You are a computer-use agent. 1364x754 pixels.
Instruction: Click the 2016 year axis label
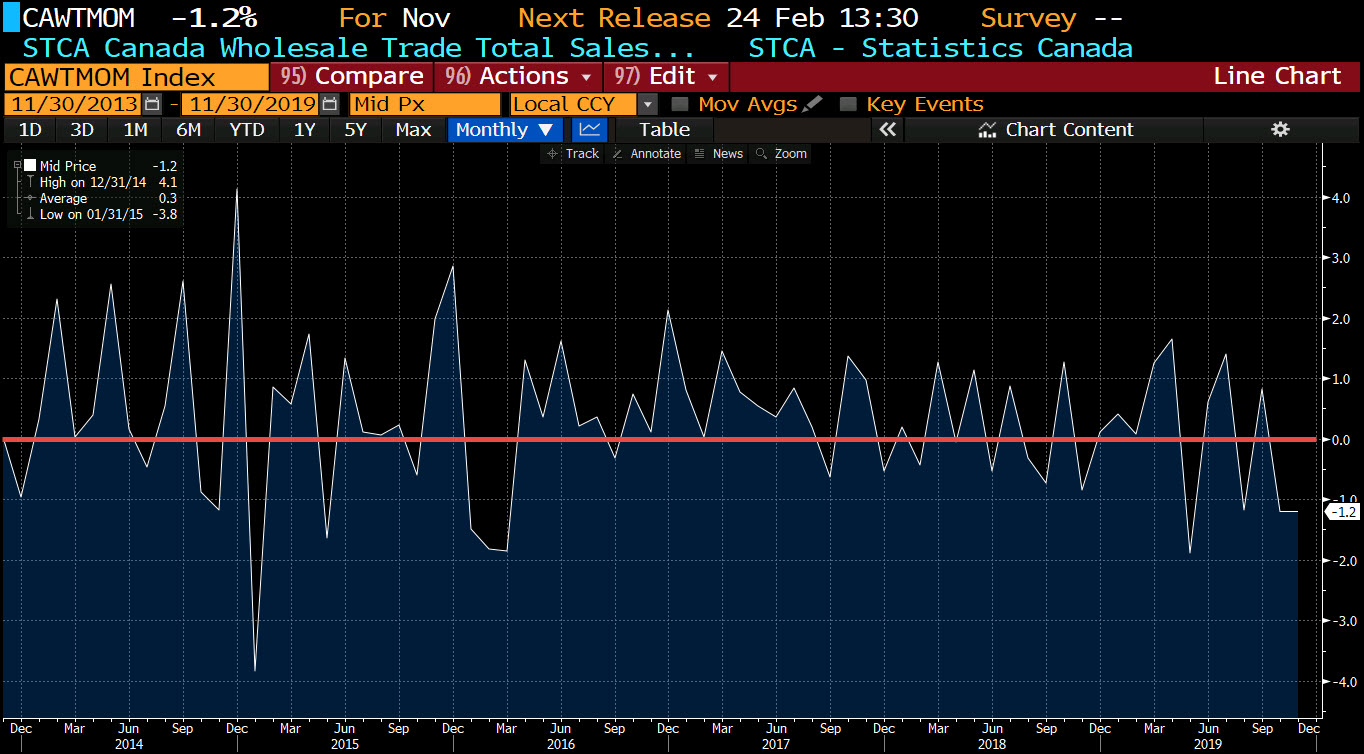560,744
